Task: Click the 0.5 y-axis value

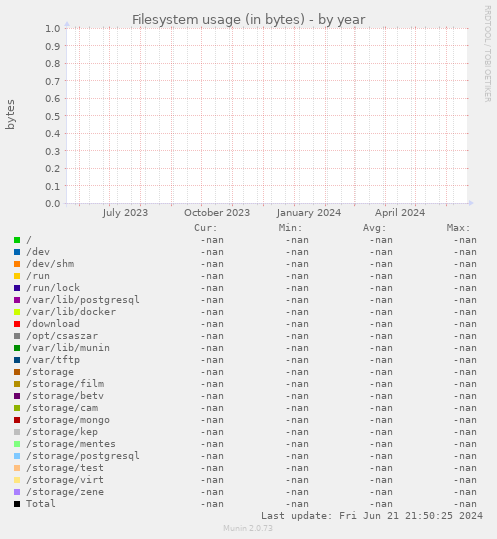Action: [53, 116]
